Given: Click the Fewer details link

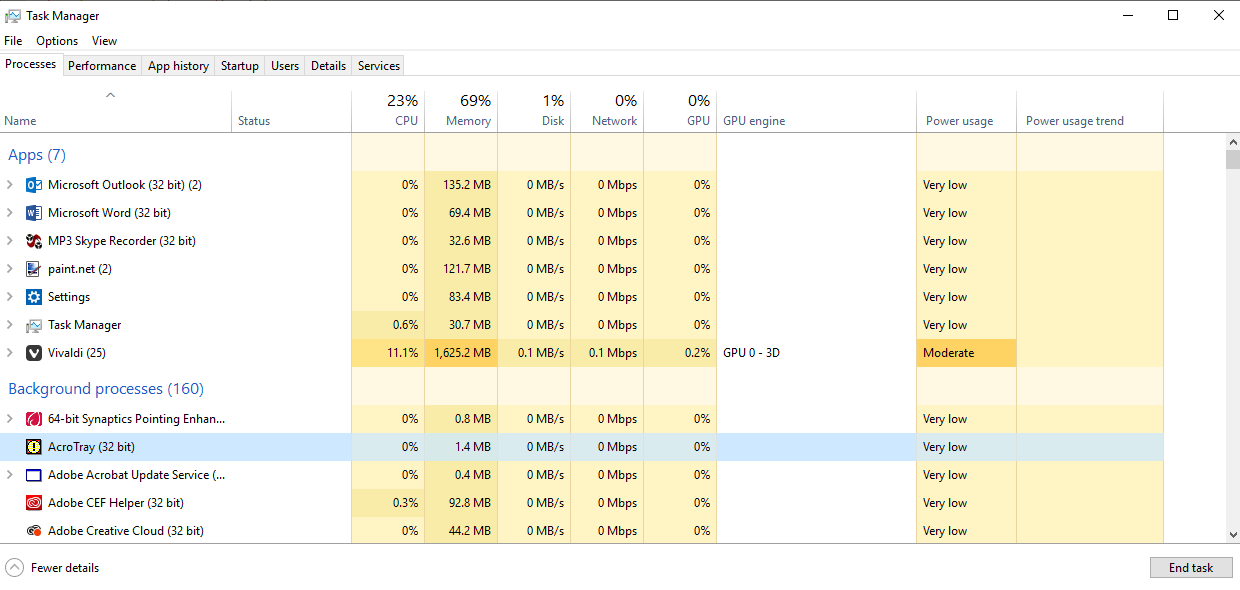Looking at the screenshot, I should [x=65, y=568].
